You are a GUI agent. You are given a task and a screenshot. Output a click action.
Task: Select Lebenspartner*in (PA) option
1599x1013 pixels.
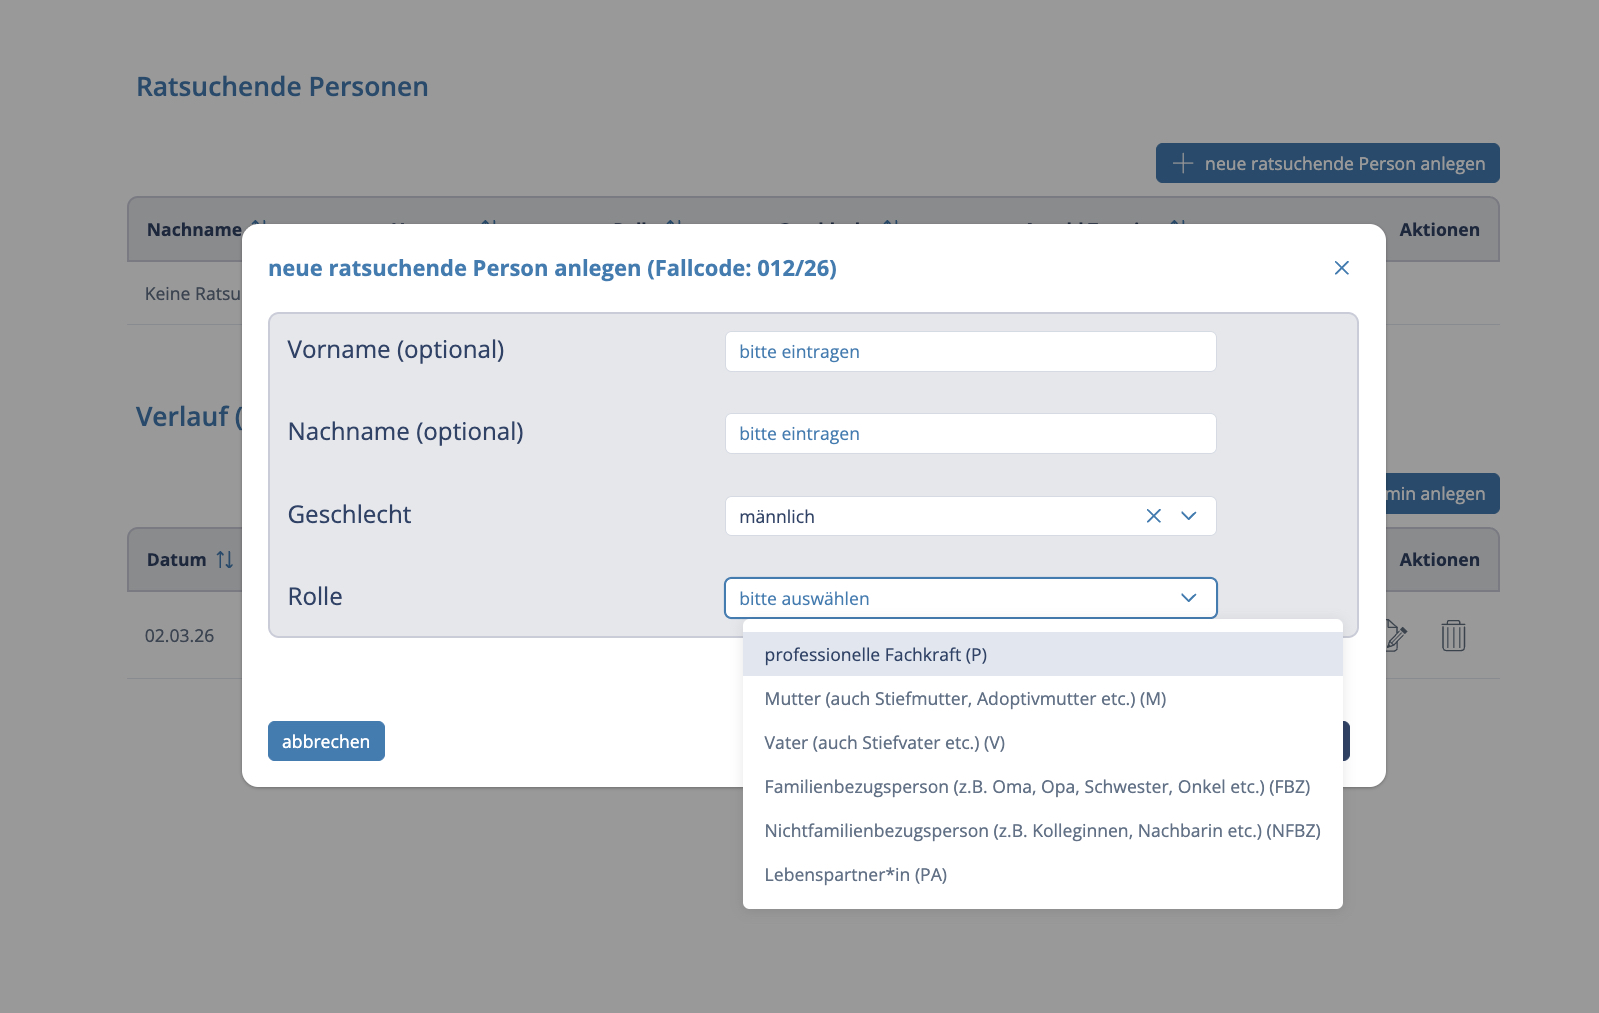(x=855, y=875)
